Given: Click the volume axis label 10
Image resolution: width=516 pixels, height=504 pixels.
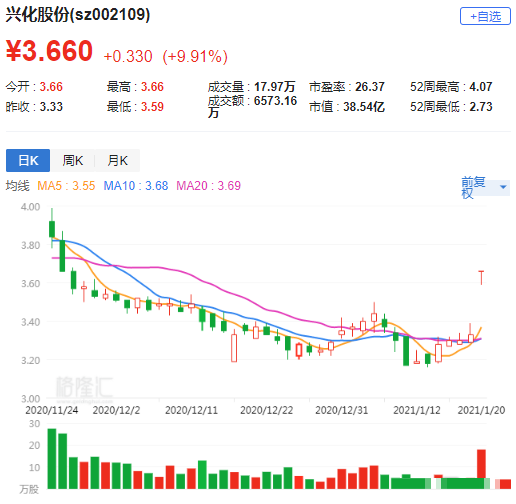Looking at the screenshot, I should tap(34, 468).
